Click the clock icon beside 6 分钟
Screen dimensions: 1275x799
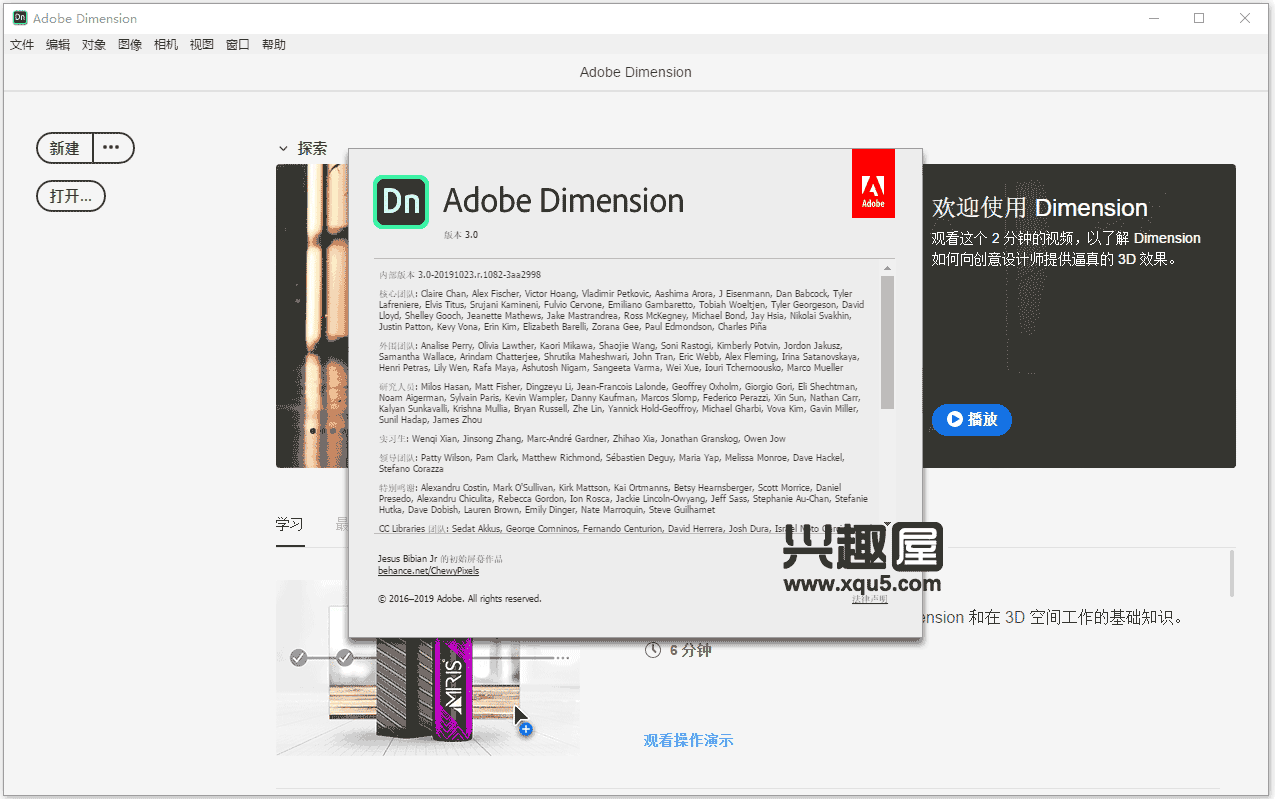pos(653,650)
